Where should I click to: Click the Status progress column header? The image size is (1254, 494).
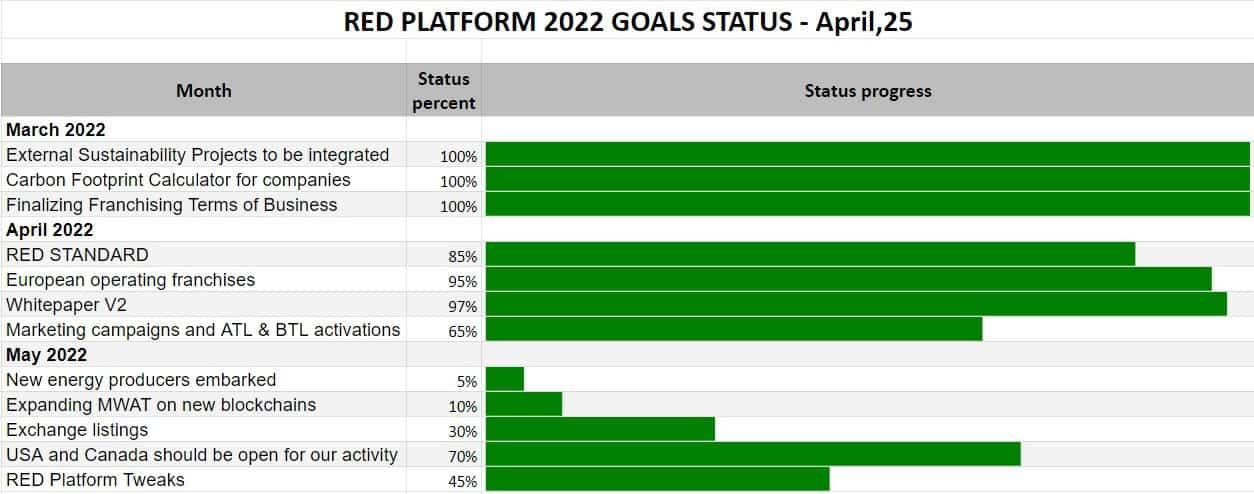click(867, 90)
